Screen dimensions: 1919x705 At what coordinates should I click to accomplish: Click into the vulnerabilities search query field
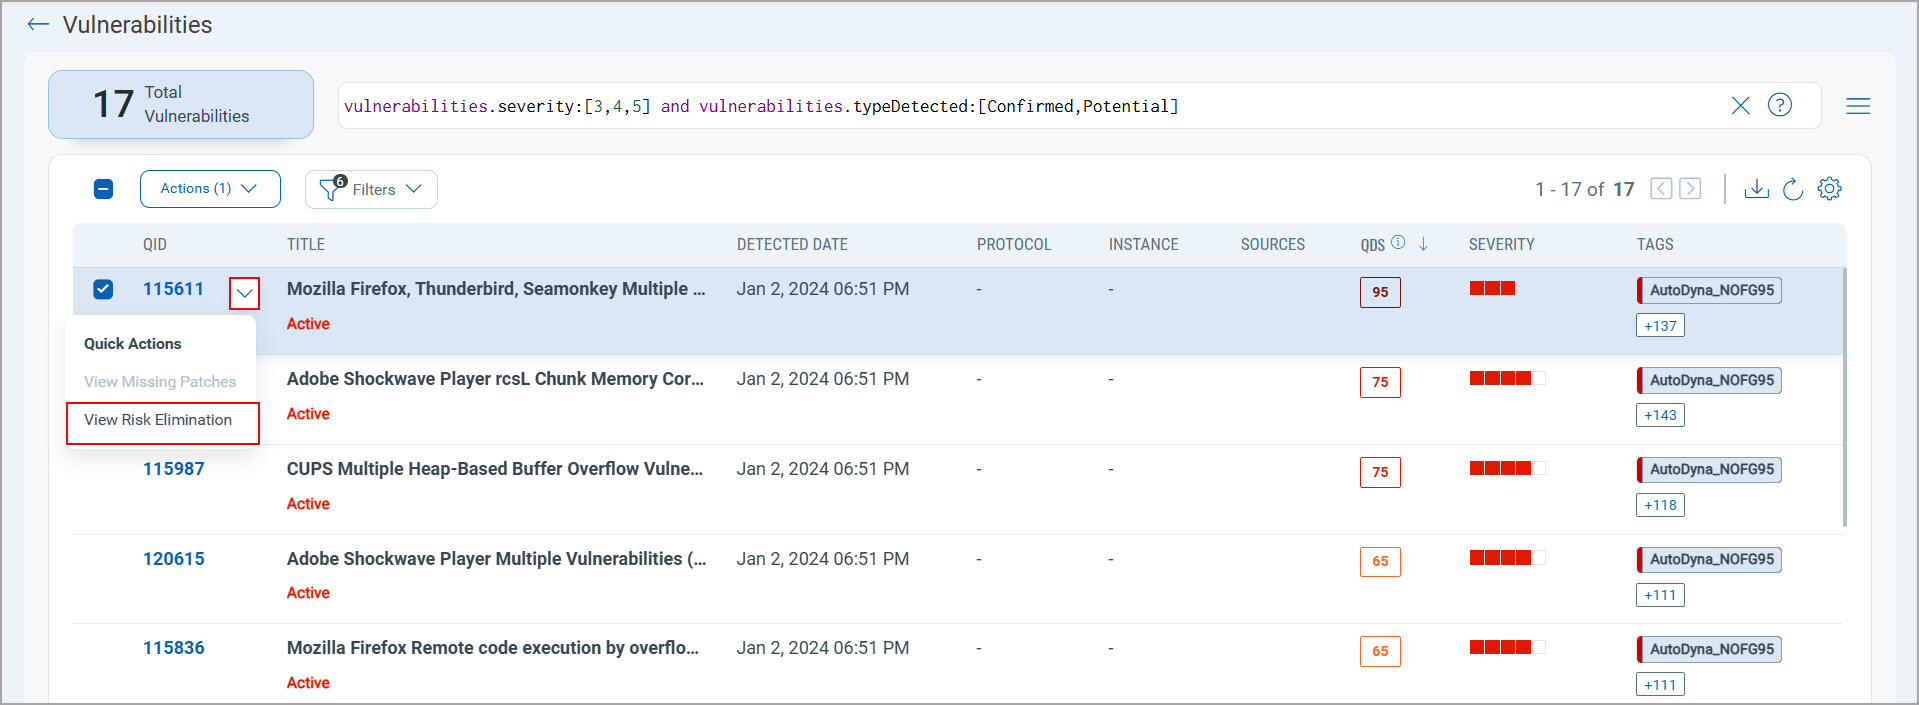1000,106
